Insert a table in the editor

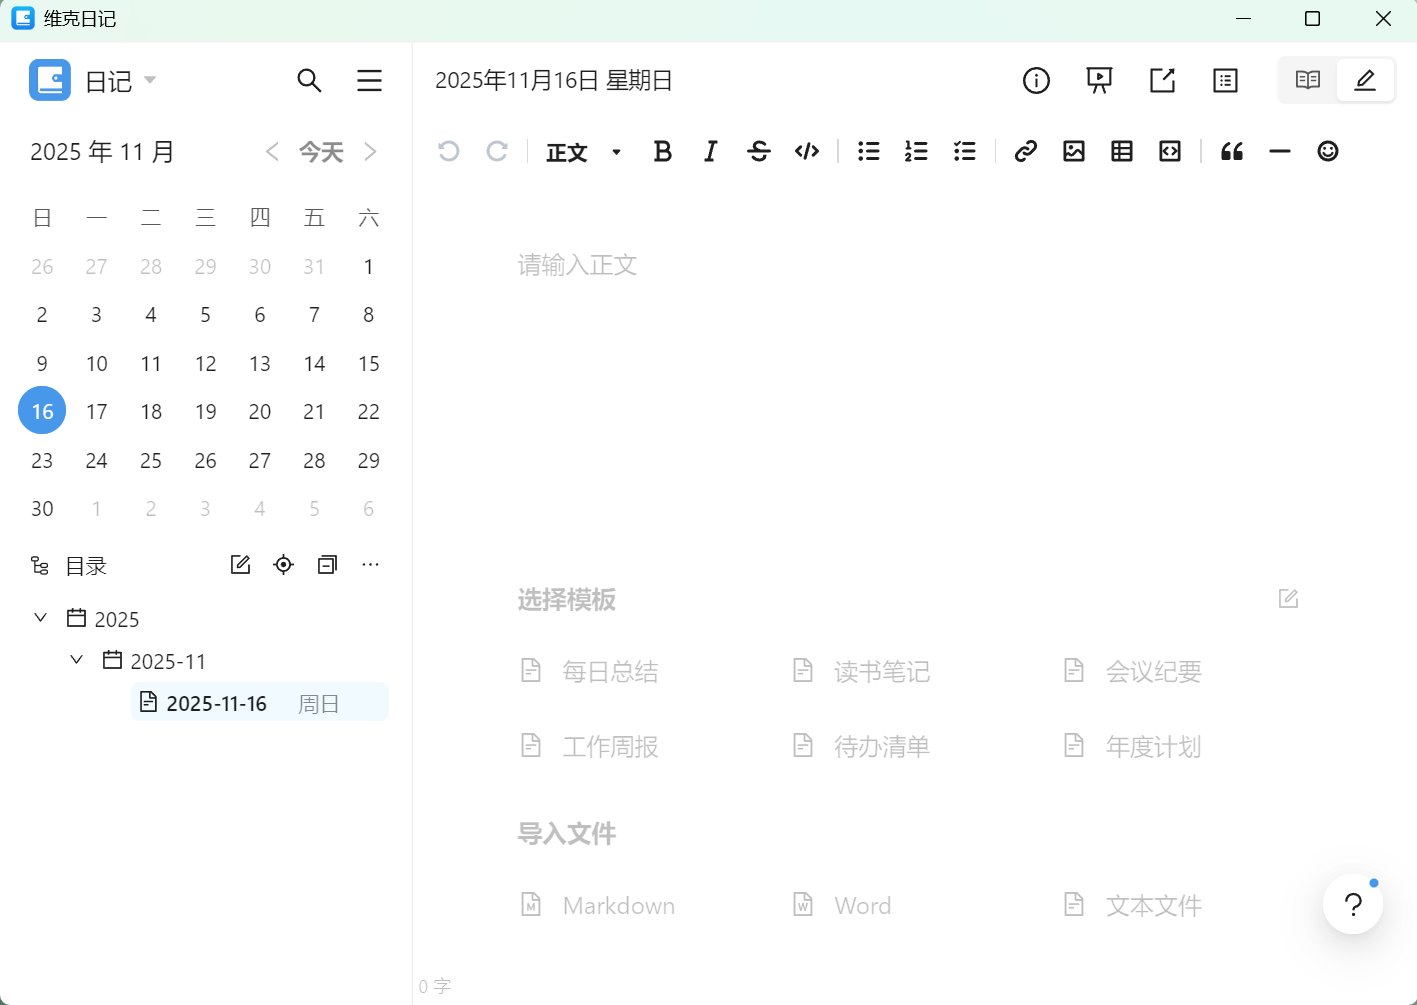point(1121,151)
